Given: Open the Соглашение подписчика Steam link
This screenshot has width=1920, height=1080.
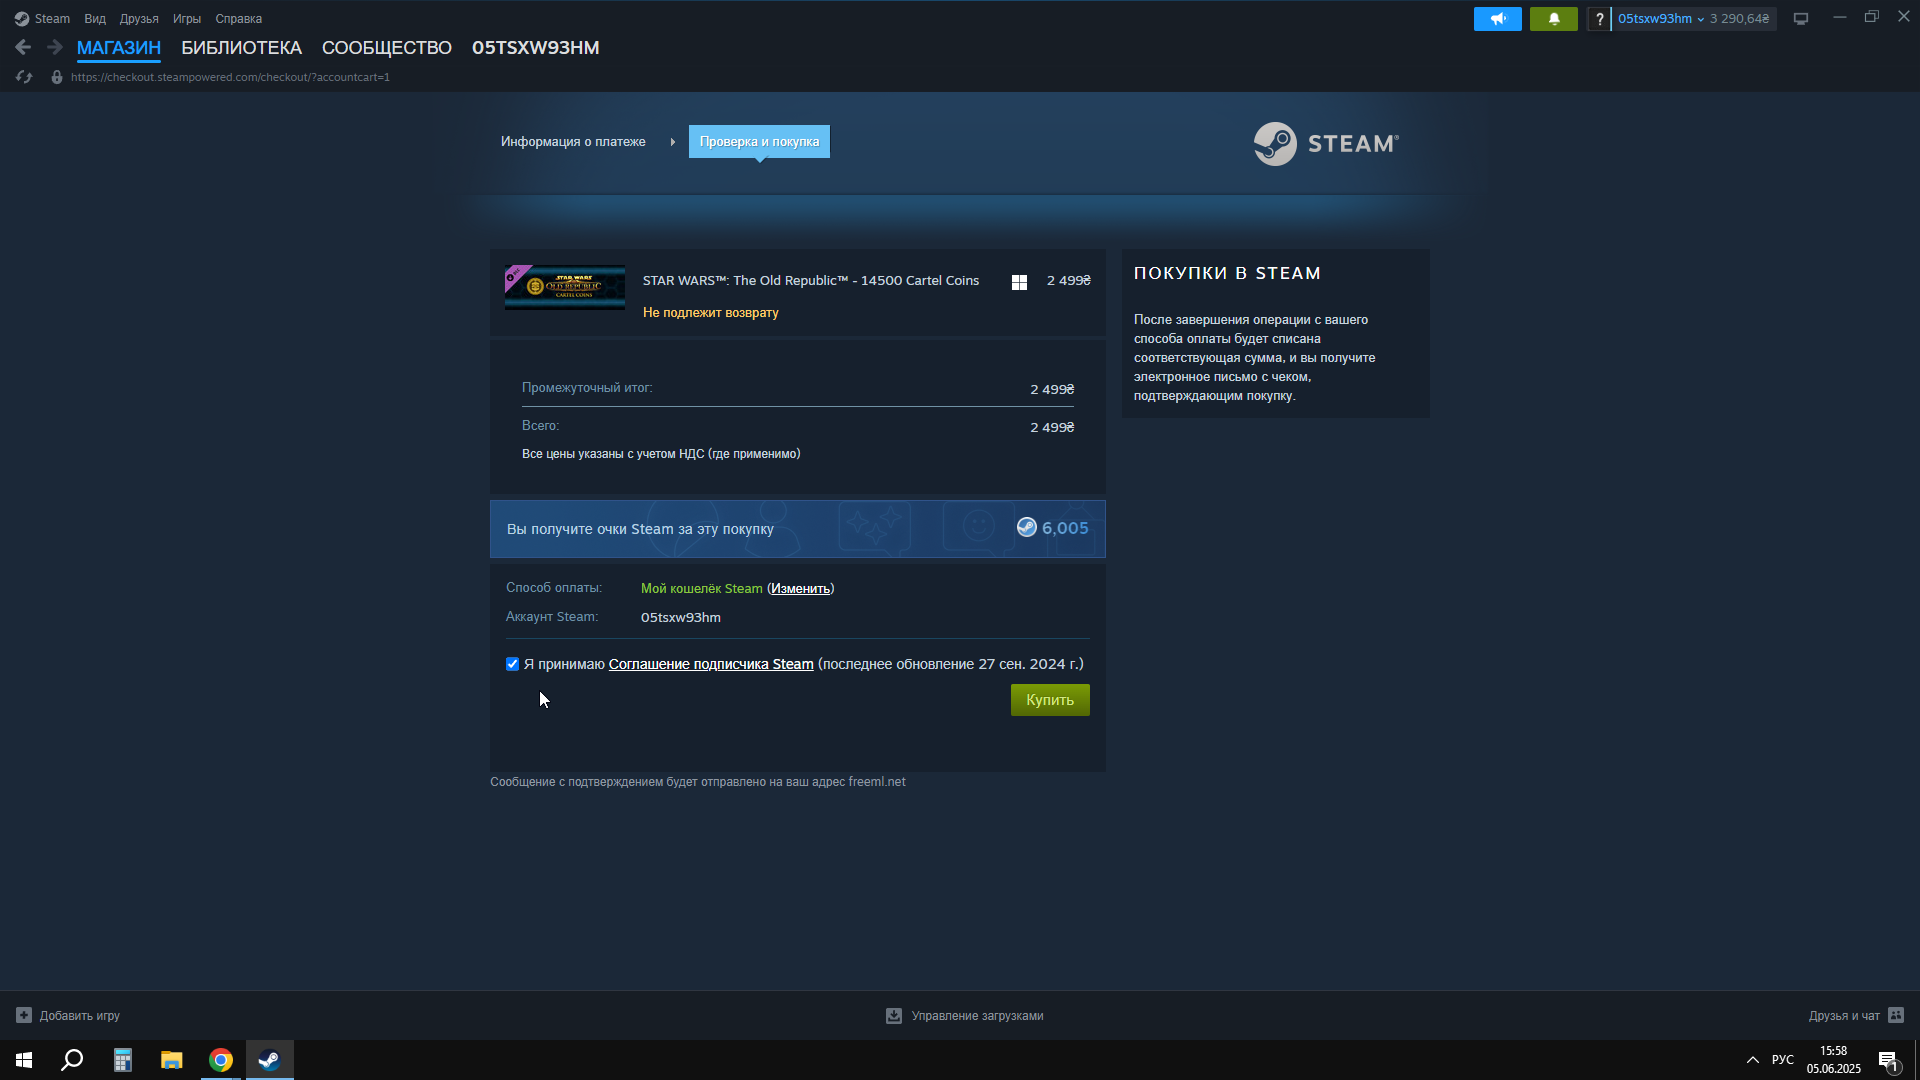Looking at the screenshot, I should point(711,664).
